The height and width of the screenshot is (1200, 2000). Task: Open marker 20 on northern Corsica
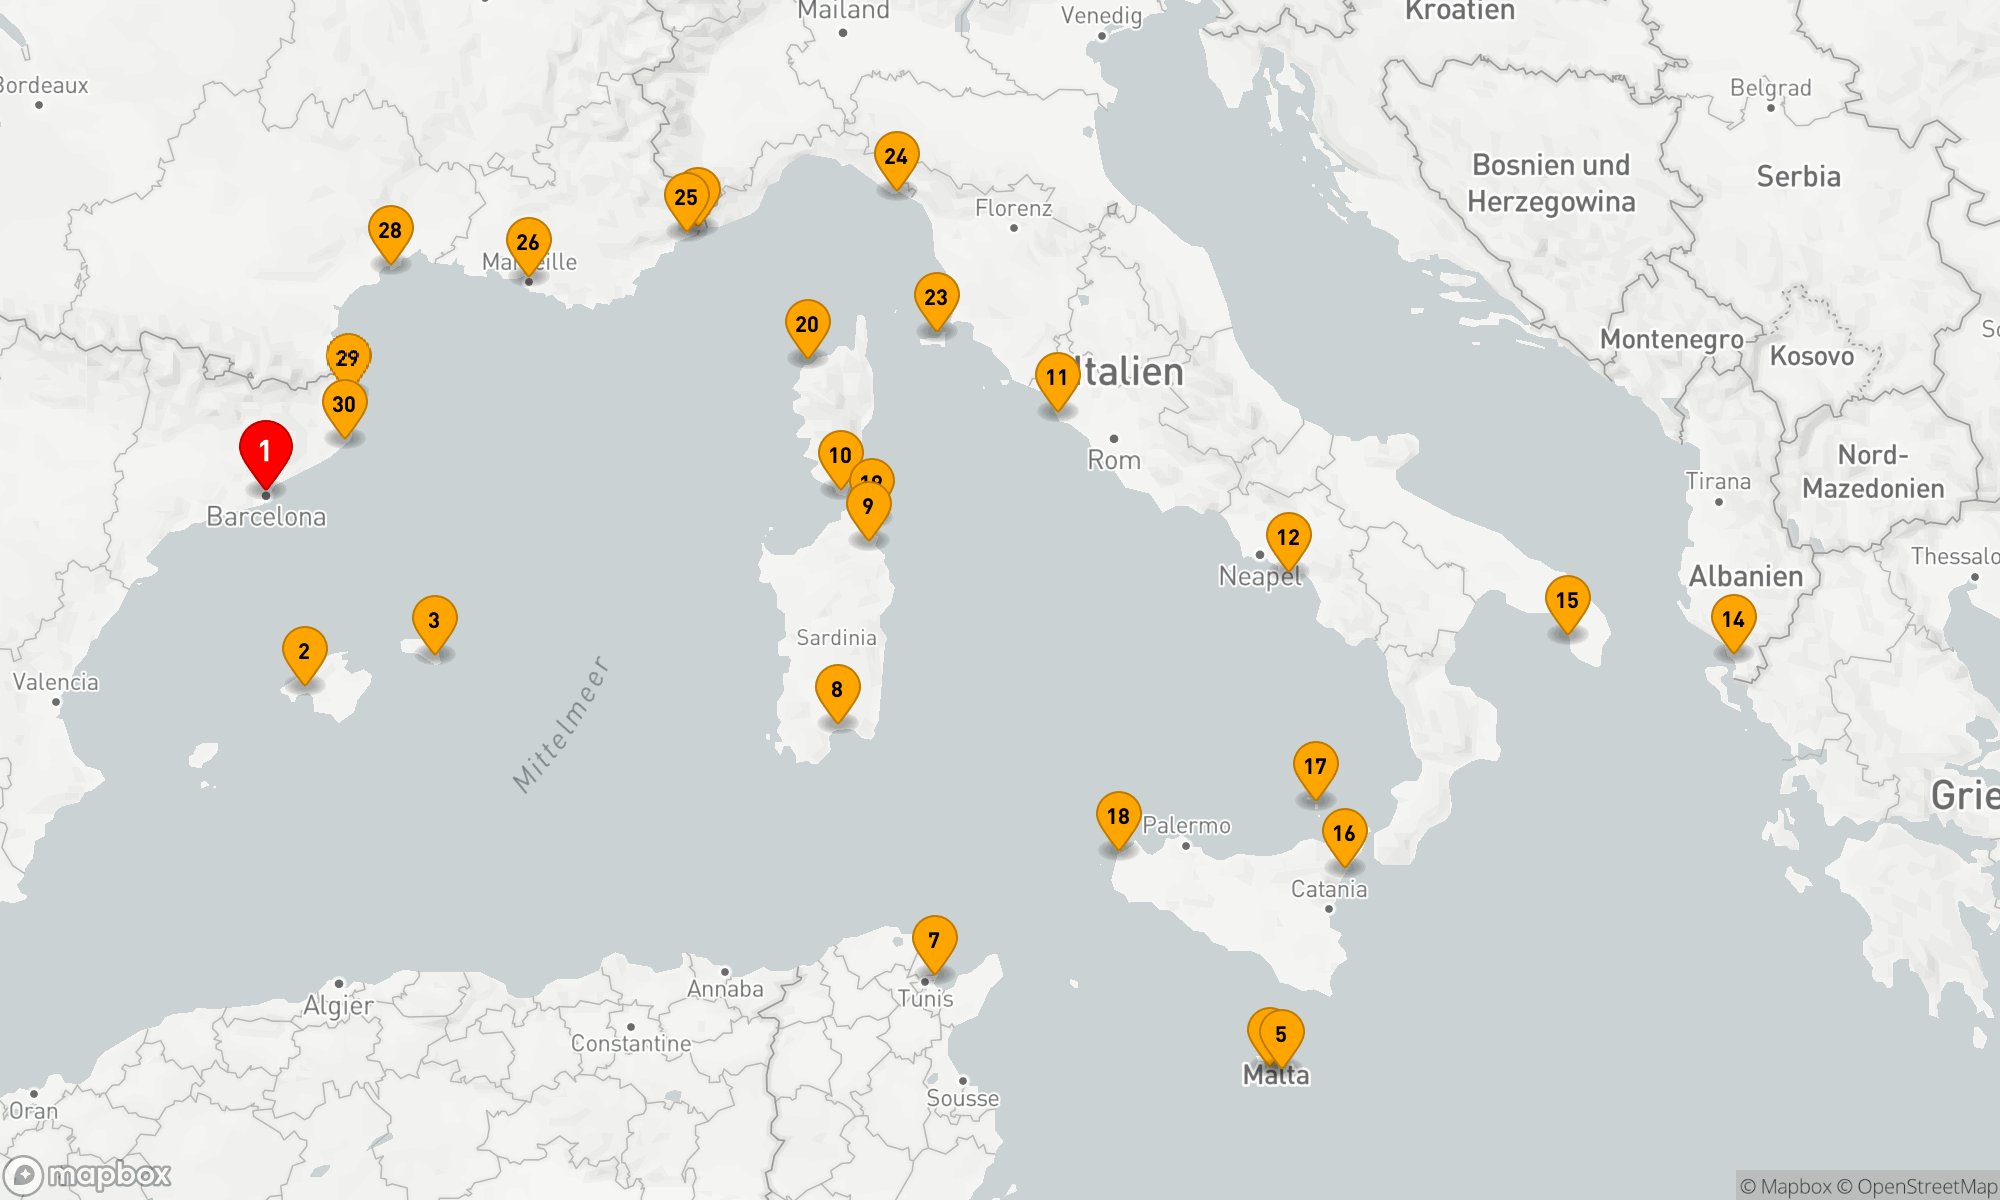pos(809,322)
